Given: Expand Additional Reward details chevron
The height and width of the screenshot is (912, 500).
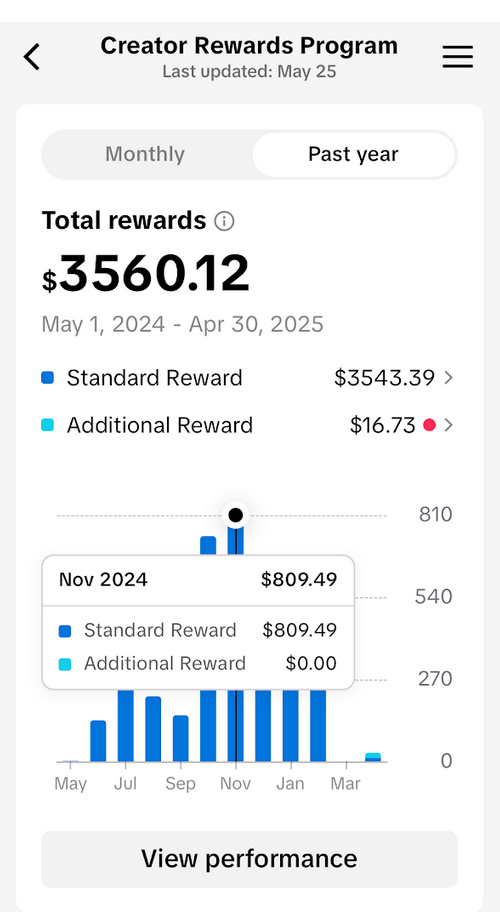Looking at the screenshot, I should (x=448, y=426).
